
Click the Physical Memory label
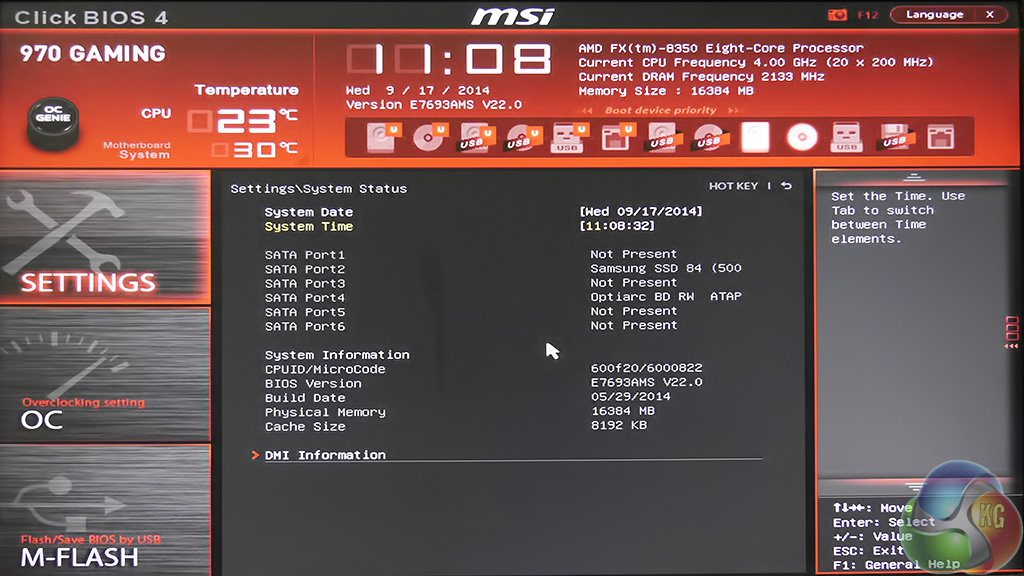(x=325, y=412)
